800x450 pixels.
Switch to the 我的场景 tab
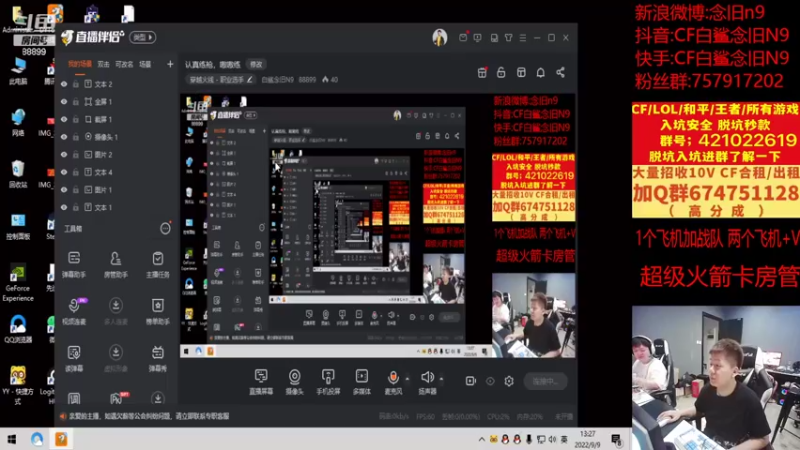[80, 64]
